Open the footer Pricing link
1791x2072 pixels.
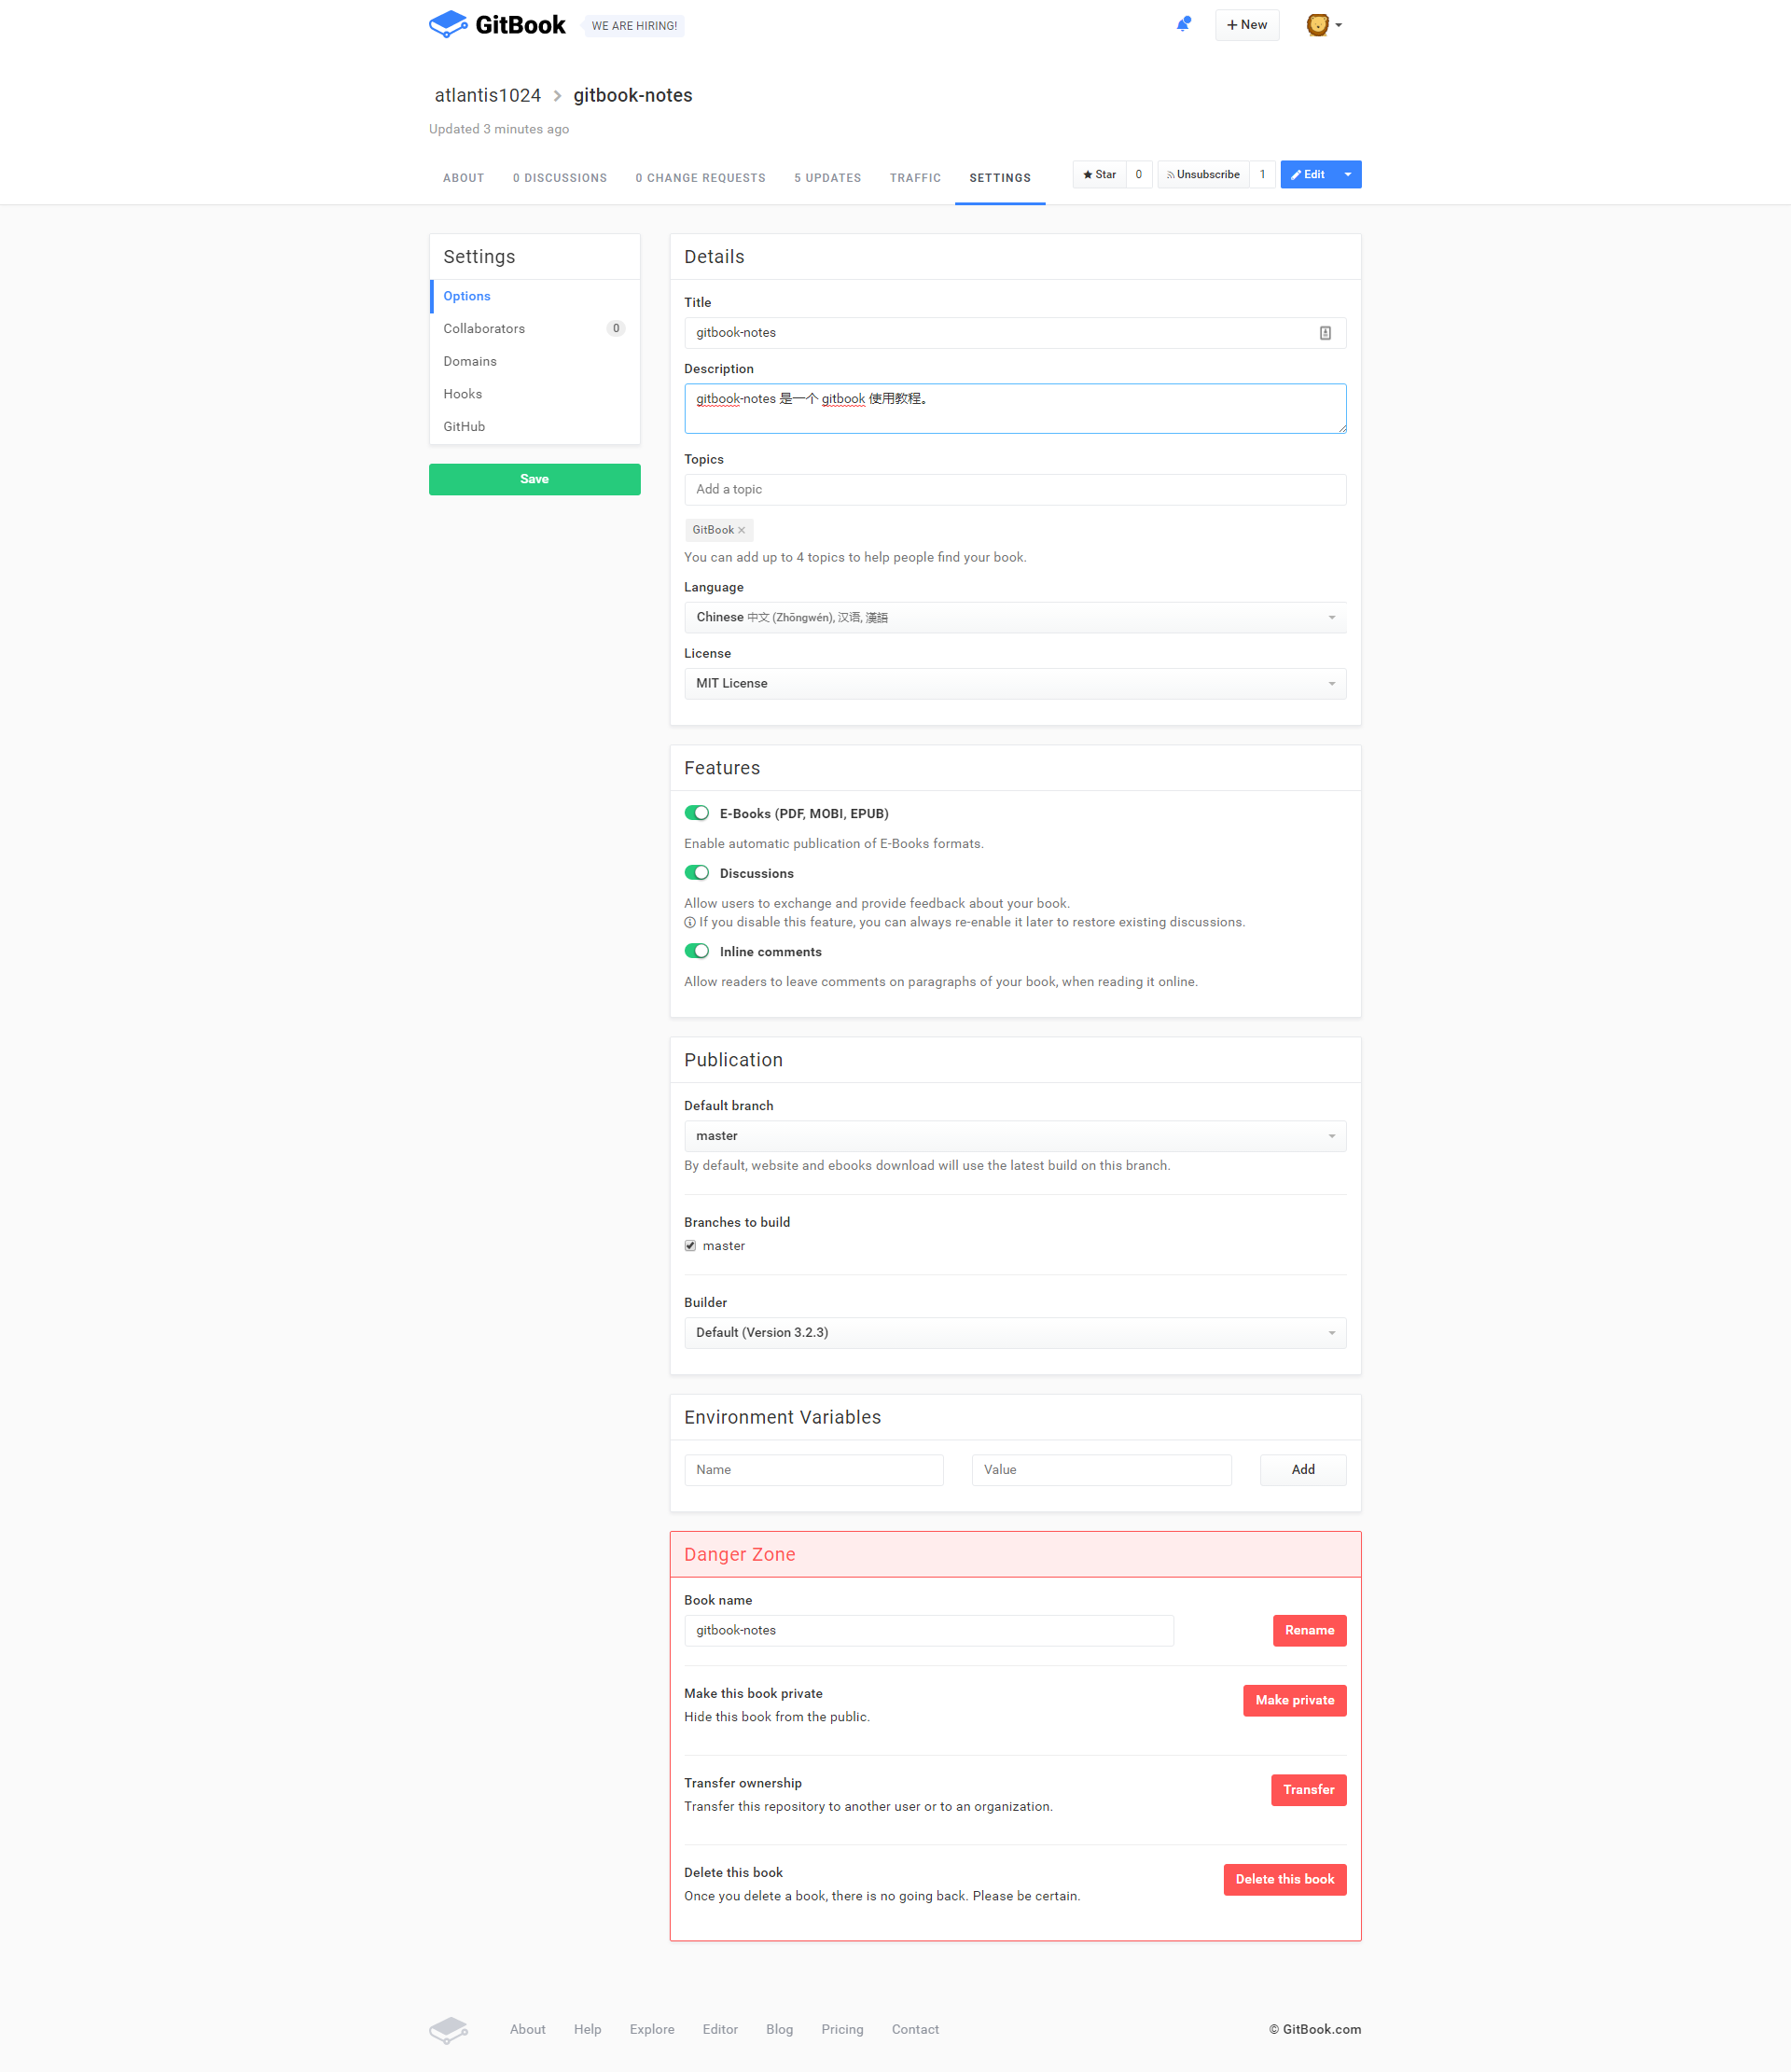[x=842, y=2030]
